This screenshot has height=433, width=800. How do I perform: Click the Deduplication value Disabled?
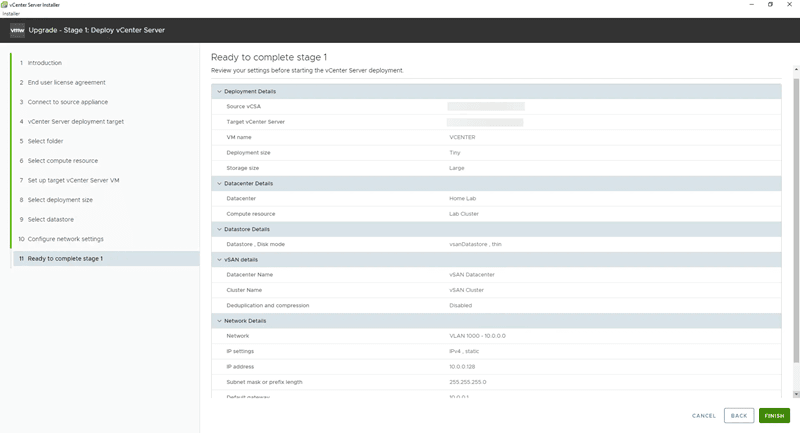tap(460, 305)
